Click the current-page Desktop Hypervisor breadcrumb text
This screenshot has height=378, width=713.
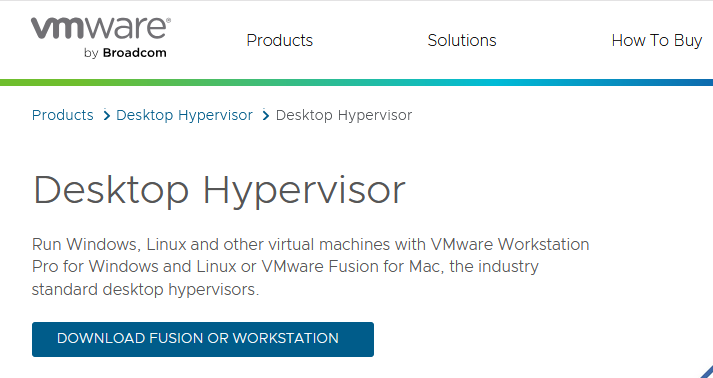[x=344, y=115]
